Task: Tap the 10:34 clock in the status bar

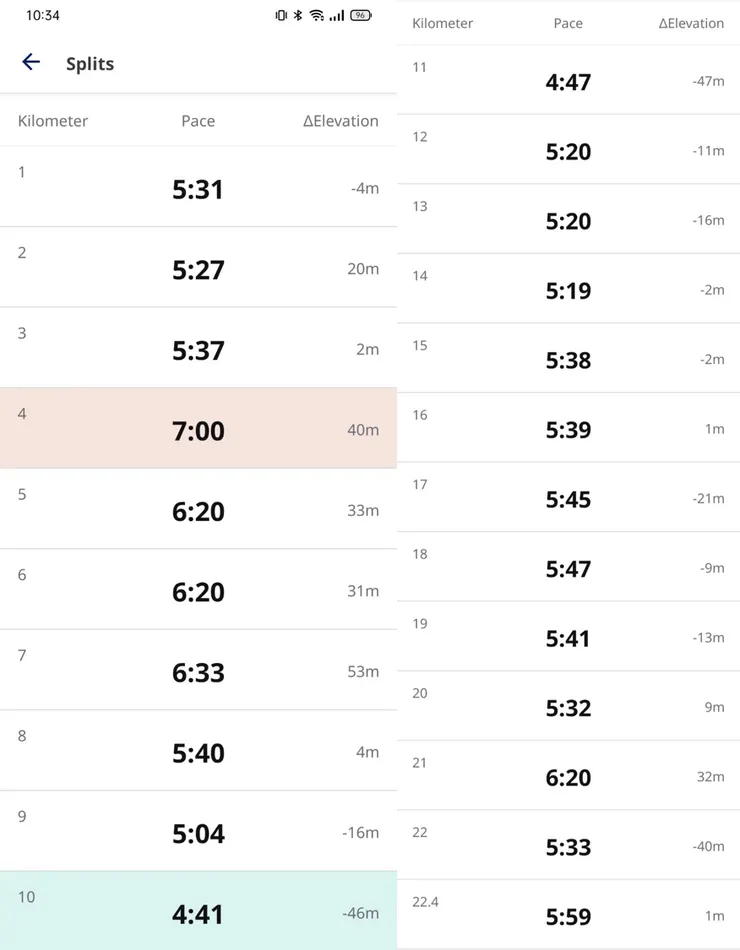Action: click(43, 16)
